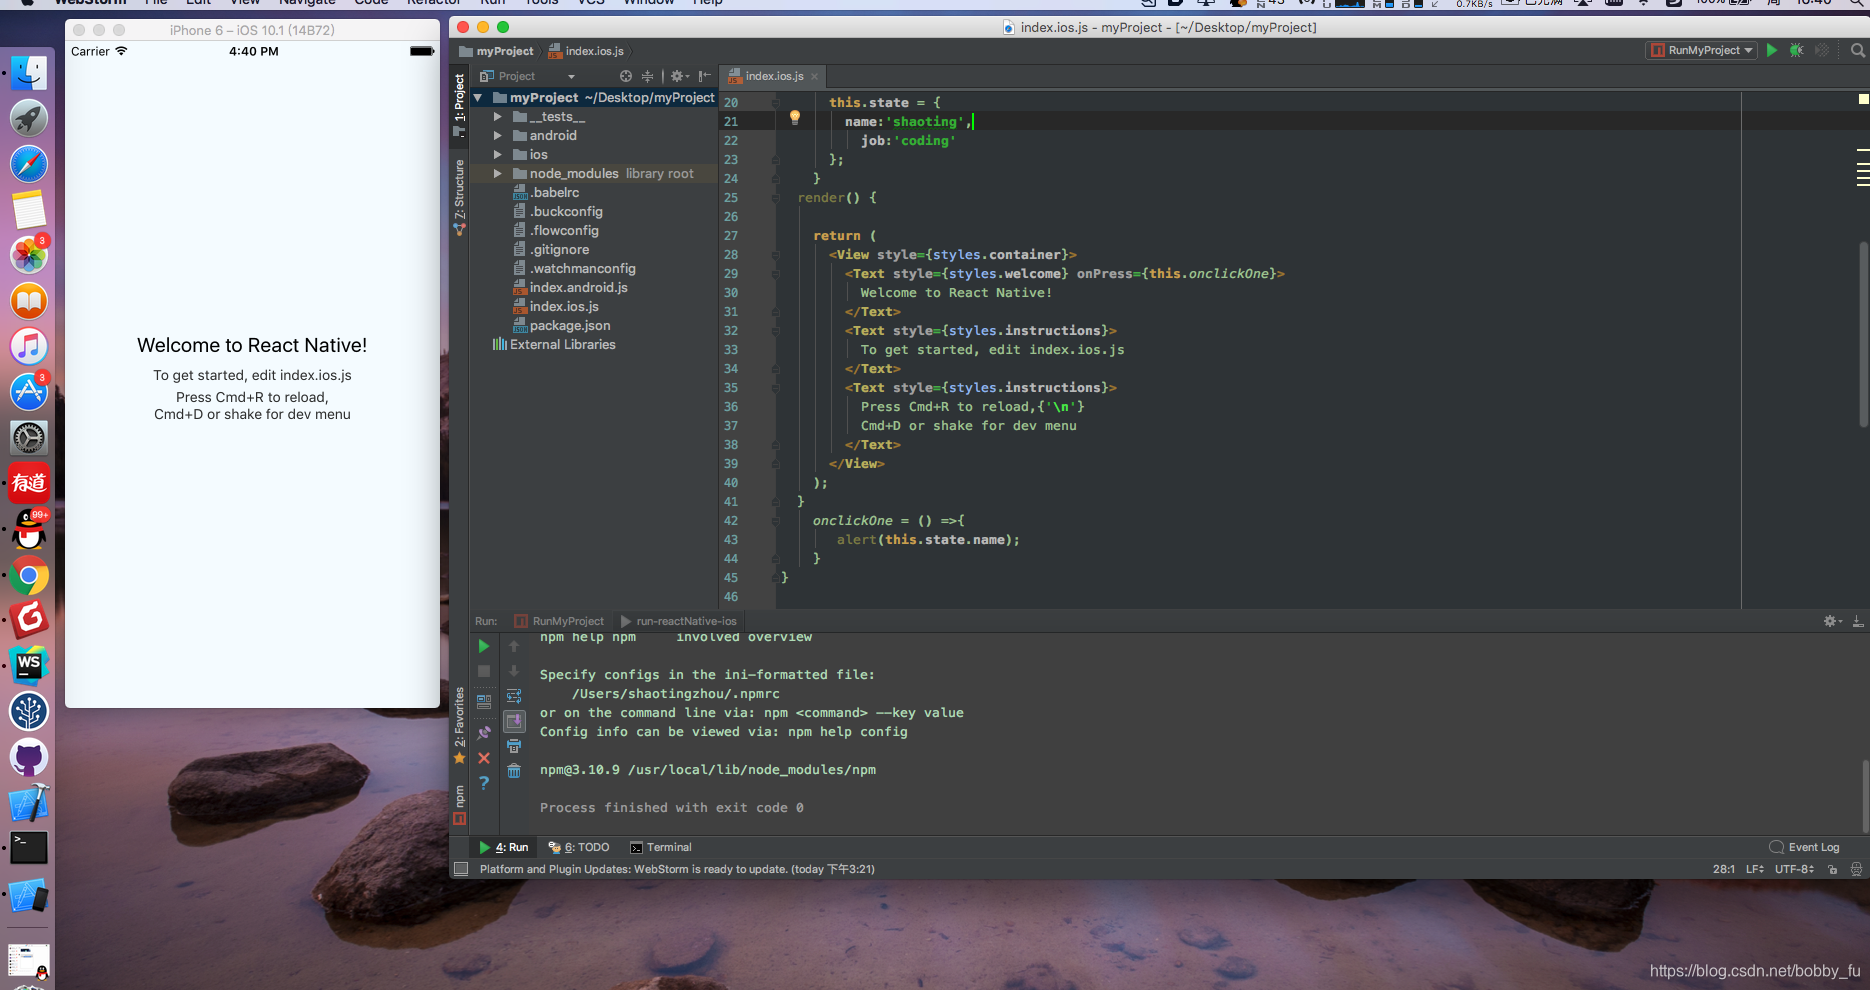The width and height of the screenshot is (1870, 990).
Task: Click Welcome to React Native! in simulator
Action: click(x=252, y=345)
